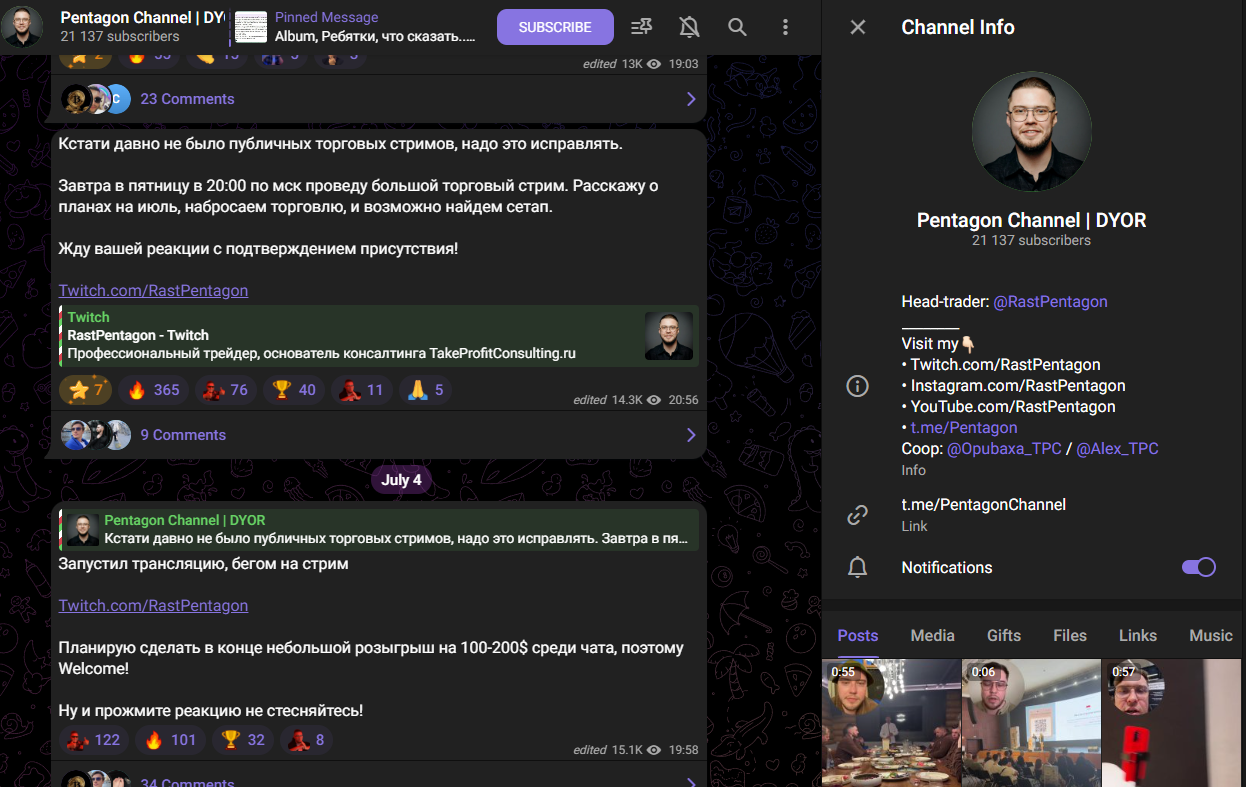Open the 9 Comments thread
Viewport: 1246px width, 787px height.
tap(379, 435)
